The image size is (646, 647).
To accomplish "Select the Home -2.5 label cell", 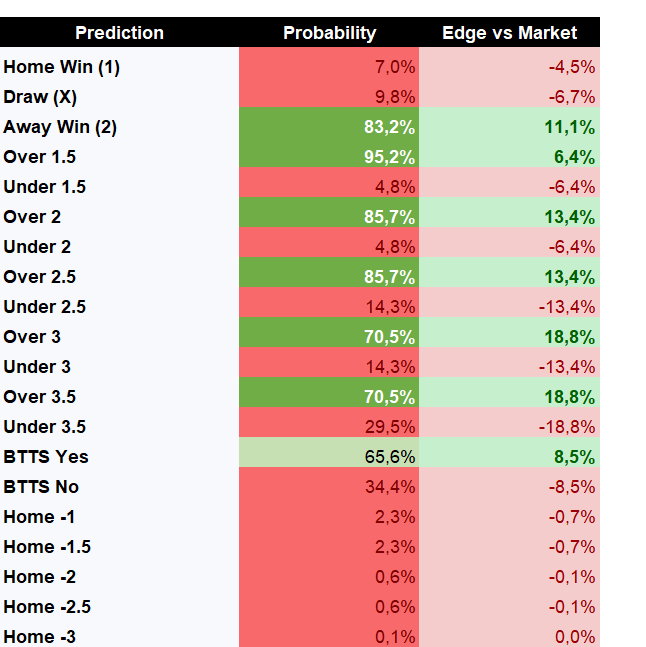I will tap(119, 607).
